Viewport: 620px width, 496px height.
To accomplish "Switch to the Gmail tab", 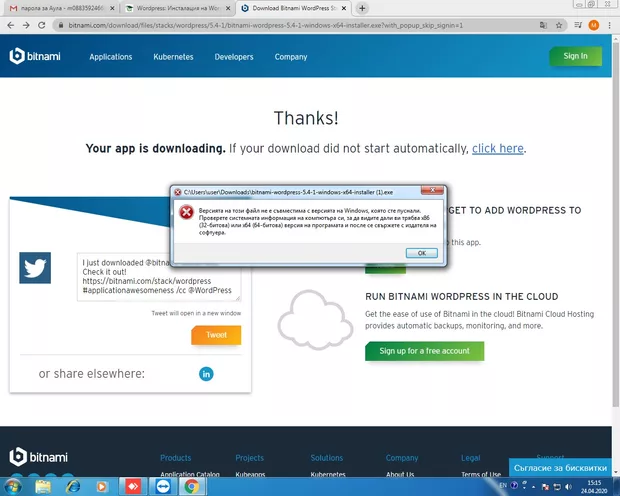I will point(61,8).
